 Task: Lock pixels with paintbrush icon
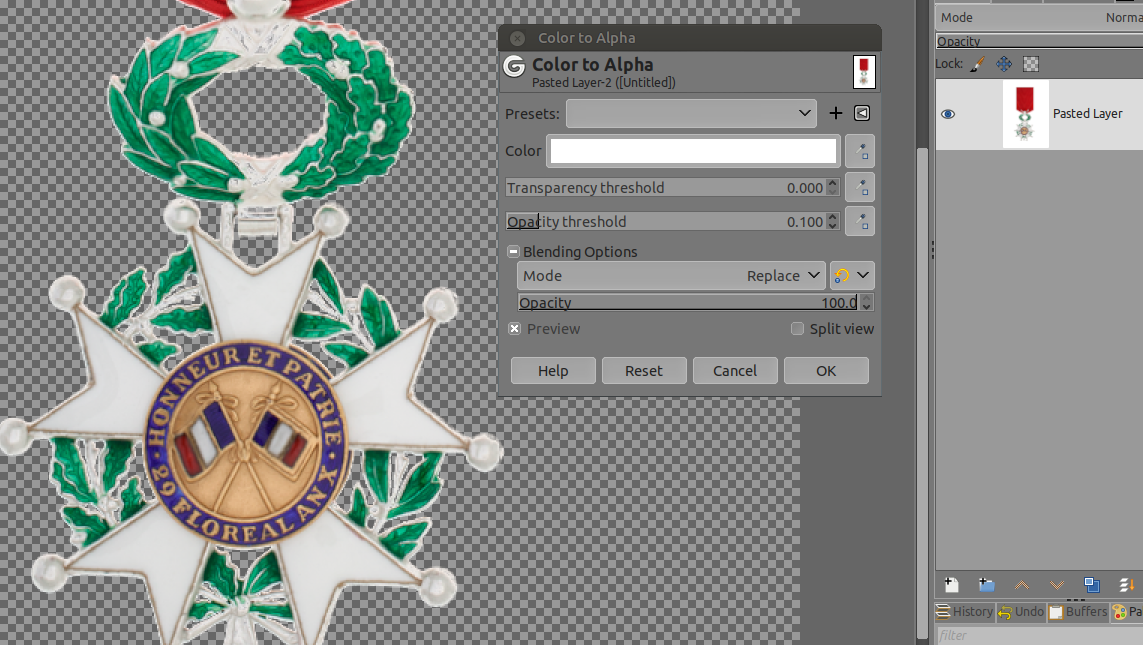pyautogui.click(x=978, y=64)
